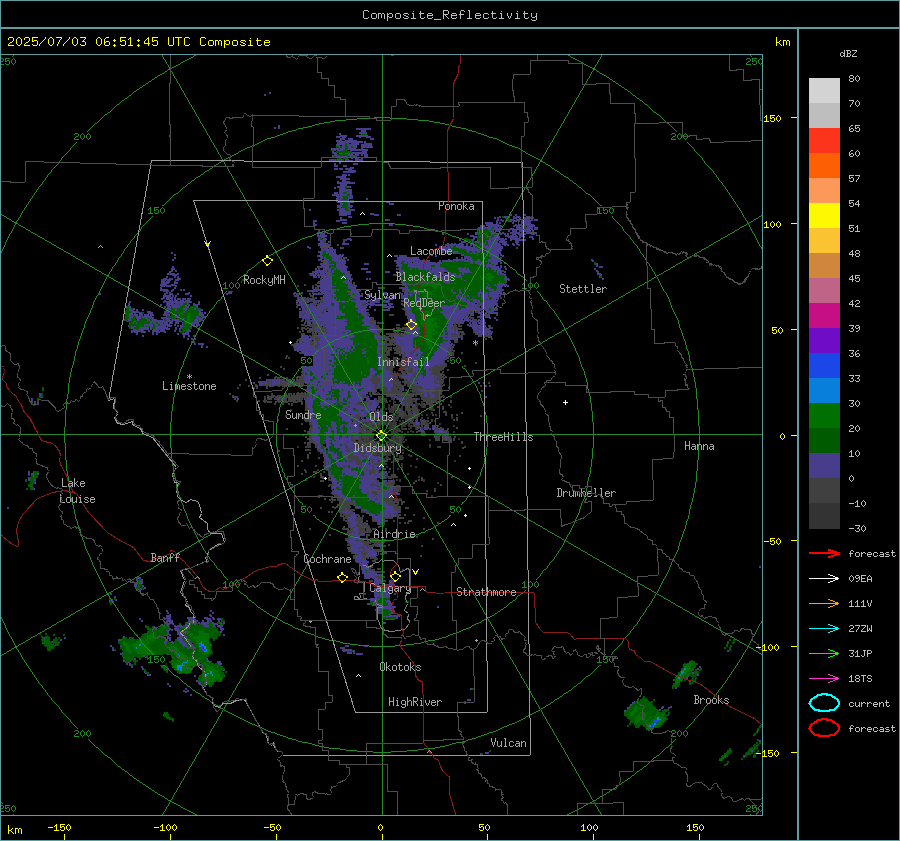Click the Blackfalds label
900x841 pixels.
pos(425,277)
